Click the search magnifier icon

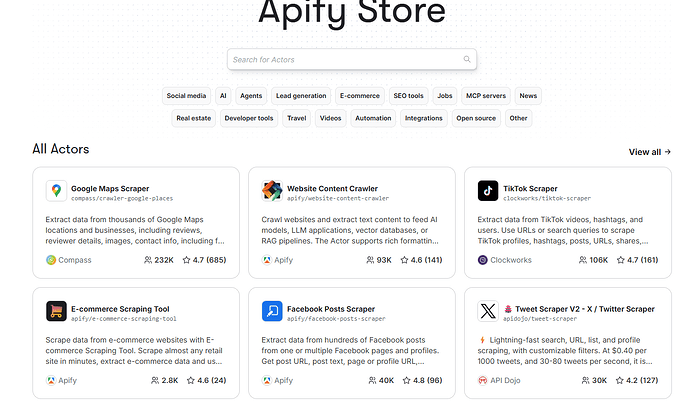click(467, 60)
